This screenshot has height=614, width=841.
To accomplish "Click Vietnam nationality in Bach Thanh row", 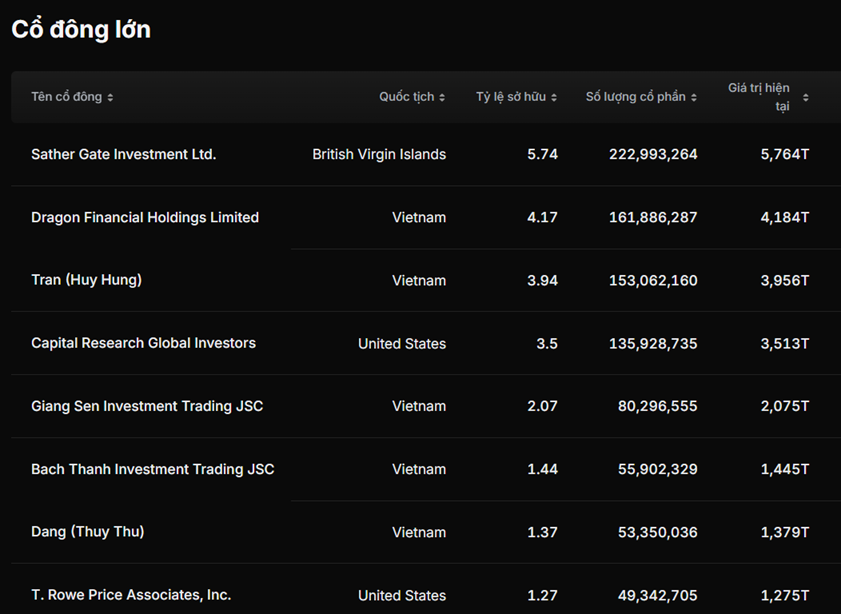I will tap(419, 469).
